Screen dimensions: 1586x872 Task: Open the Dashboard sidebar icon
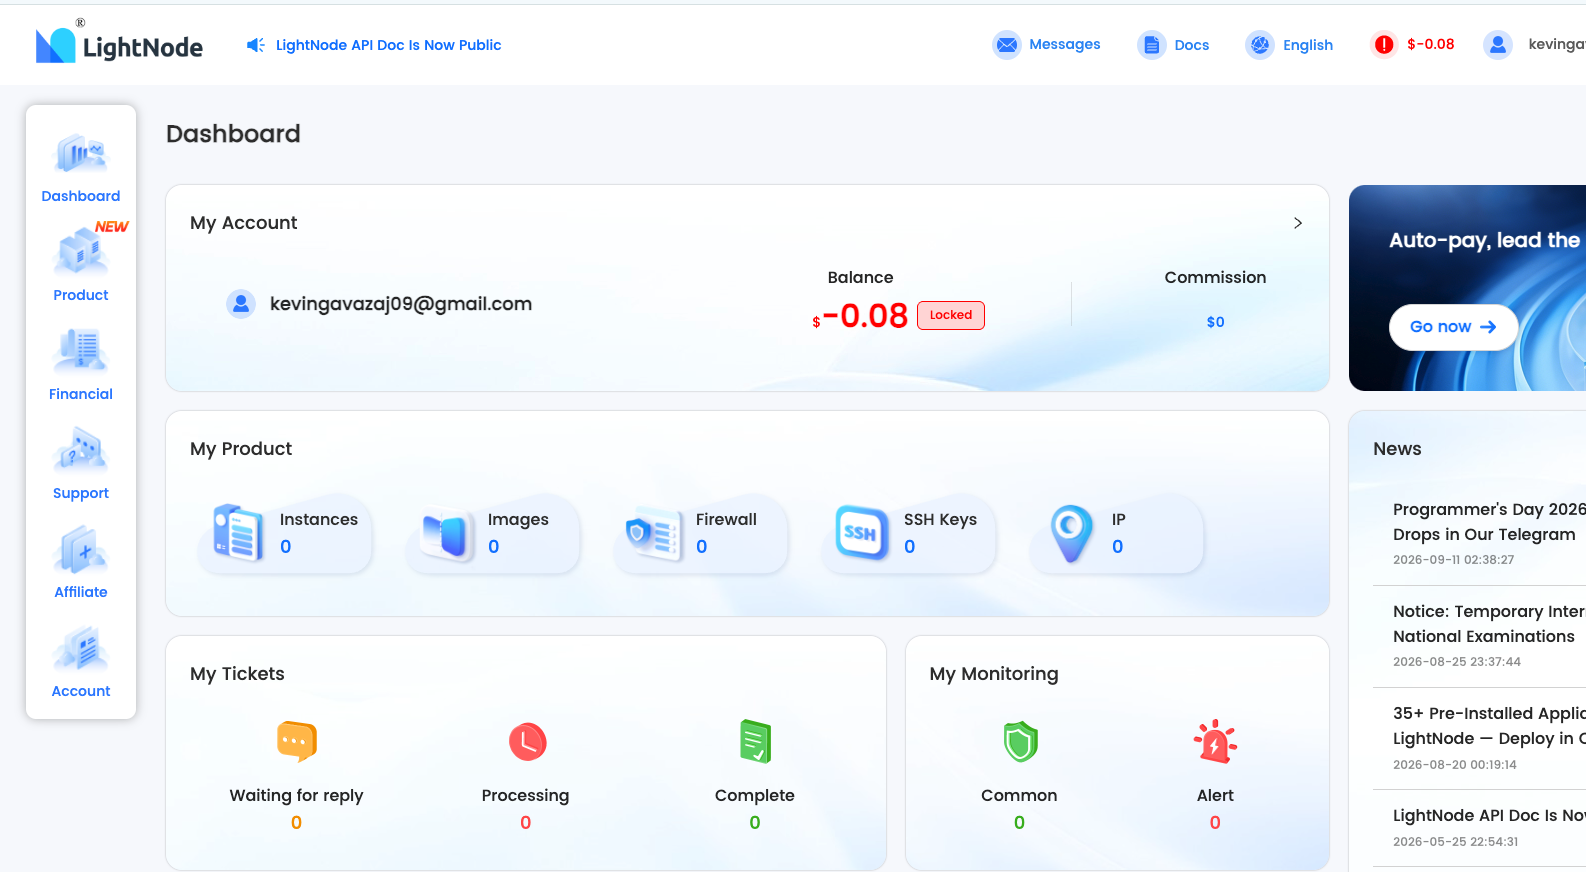[81, 154]
